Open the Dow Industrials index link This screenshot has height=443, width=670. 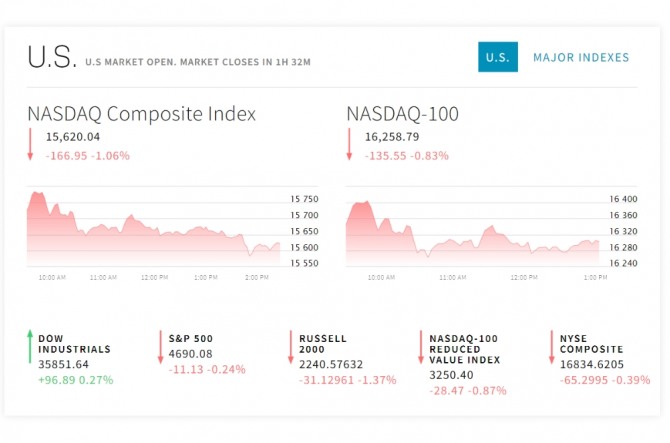point(74,344)
